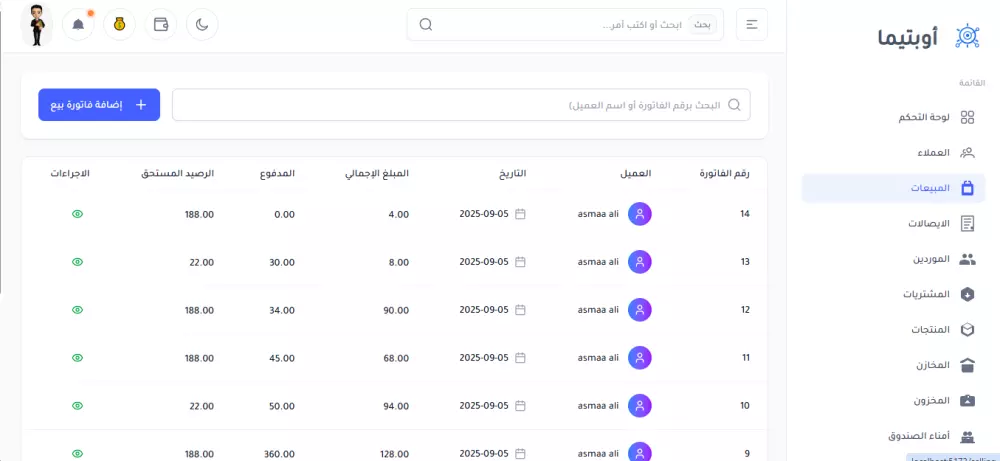Click the رقم الفاتورة column header
The image size is (1000, 461).
[x=724, y=173]
